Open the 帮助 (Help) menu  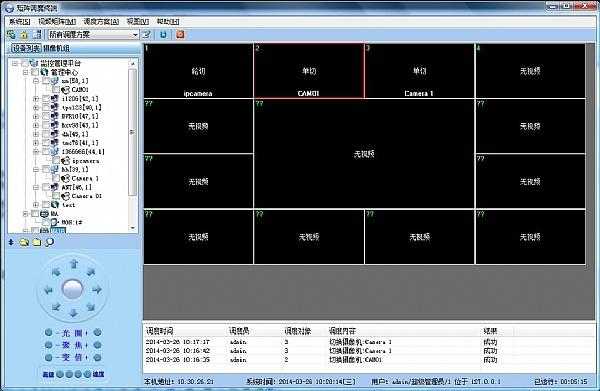pos(168,21)
